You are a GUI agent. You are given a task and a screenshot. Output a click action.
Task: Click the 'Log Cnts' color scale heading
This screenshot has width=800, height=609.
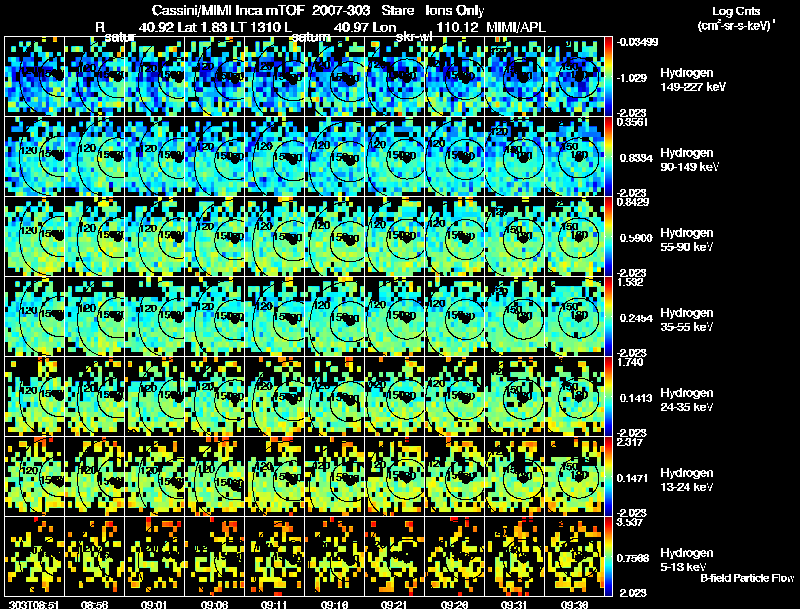click(x=736, y=12)
